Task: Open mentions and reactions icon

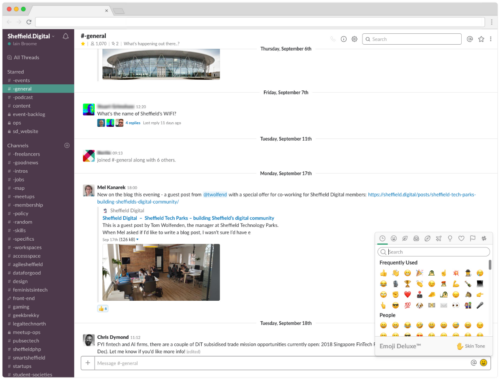Action: [x=470, y=39]
